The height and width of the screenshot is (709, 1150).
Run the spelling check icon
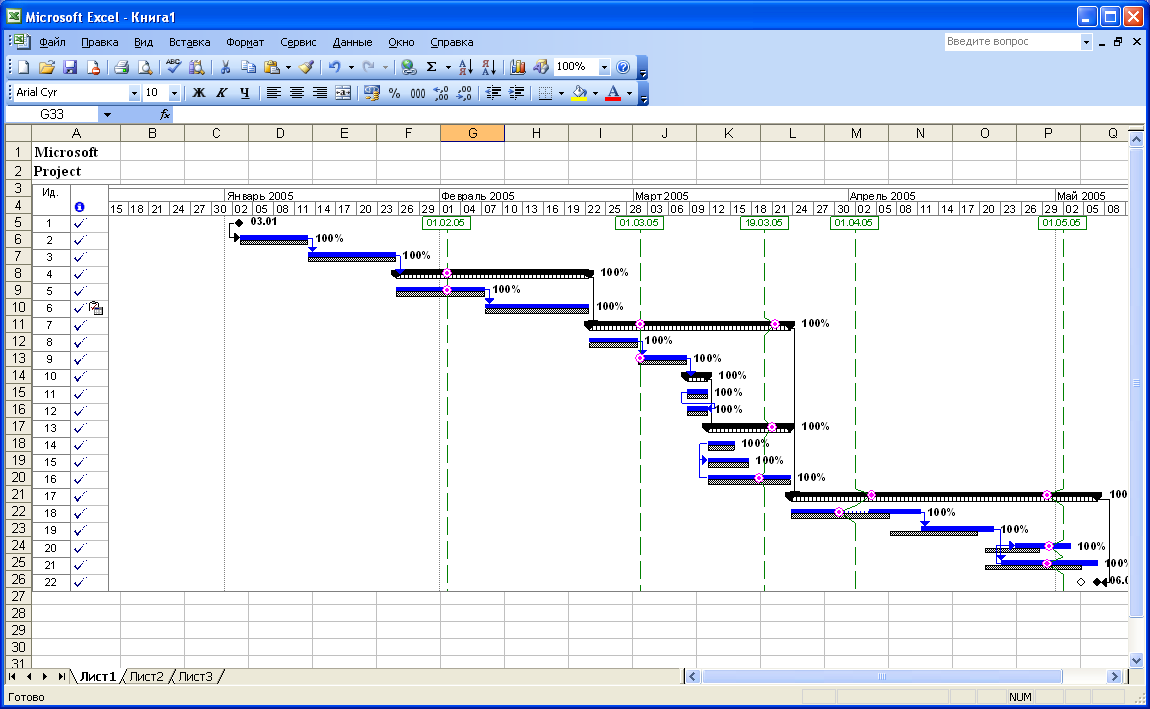click(173, 67)
